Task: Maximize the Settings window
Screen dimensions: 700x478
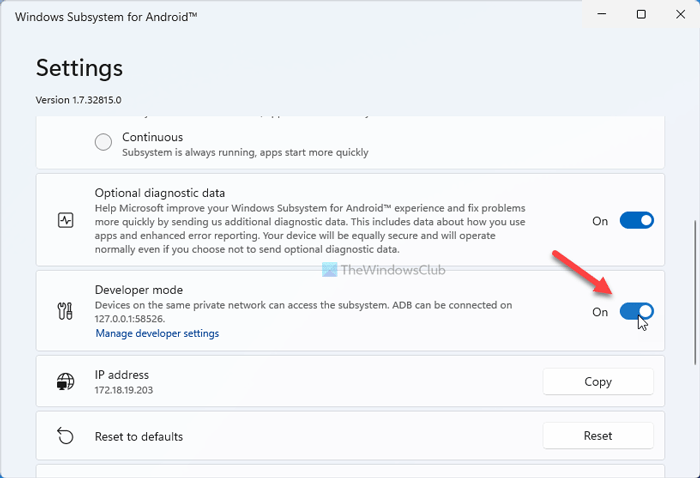Action: click(641, 14)
